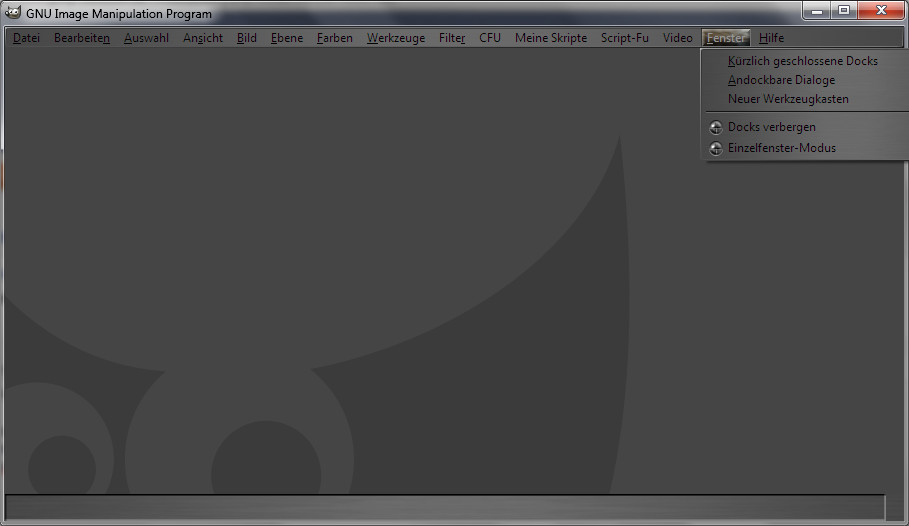Screen dimensions: 909x526
Task: Open the CFU menu
Action: [490, 38]
